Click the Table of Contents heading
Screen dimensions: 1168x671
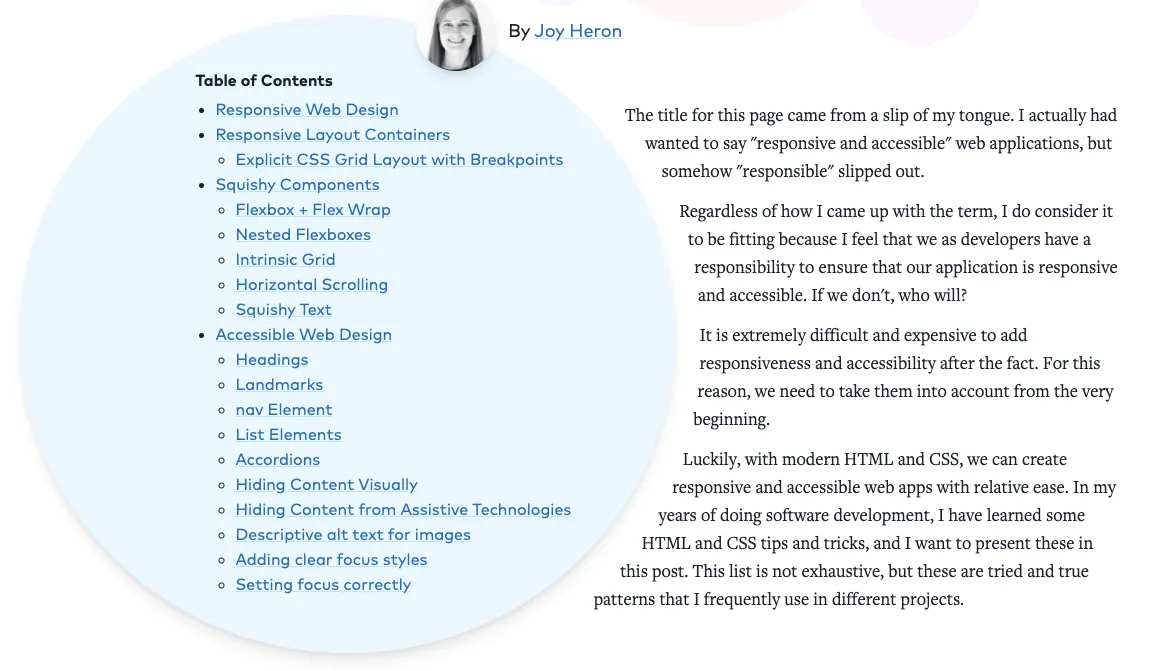coord(264,80)
